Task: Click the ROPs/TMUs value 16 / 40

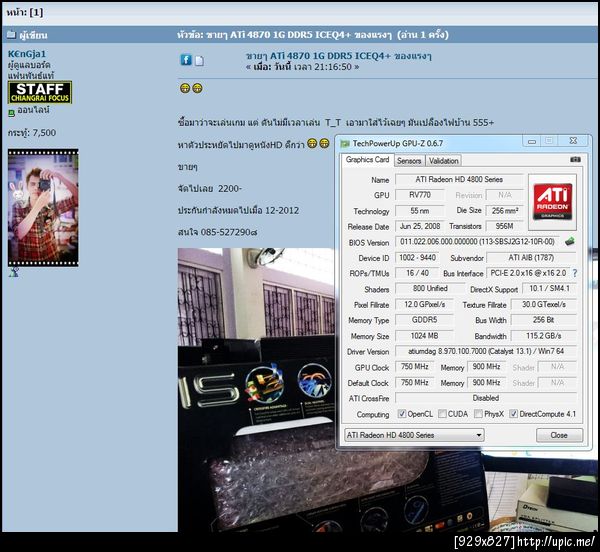Action: (x=417, y=273)
